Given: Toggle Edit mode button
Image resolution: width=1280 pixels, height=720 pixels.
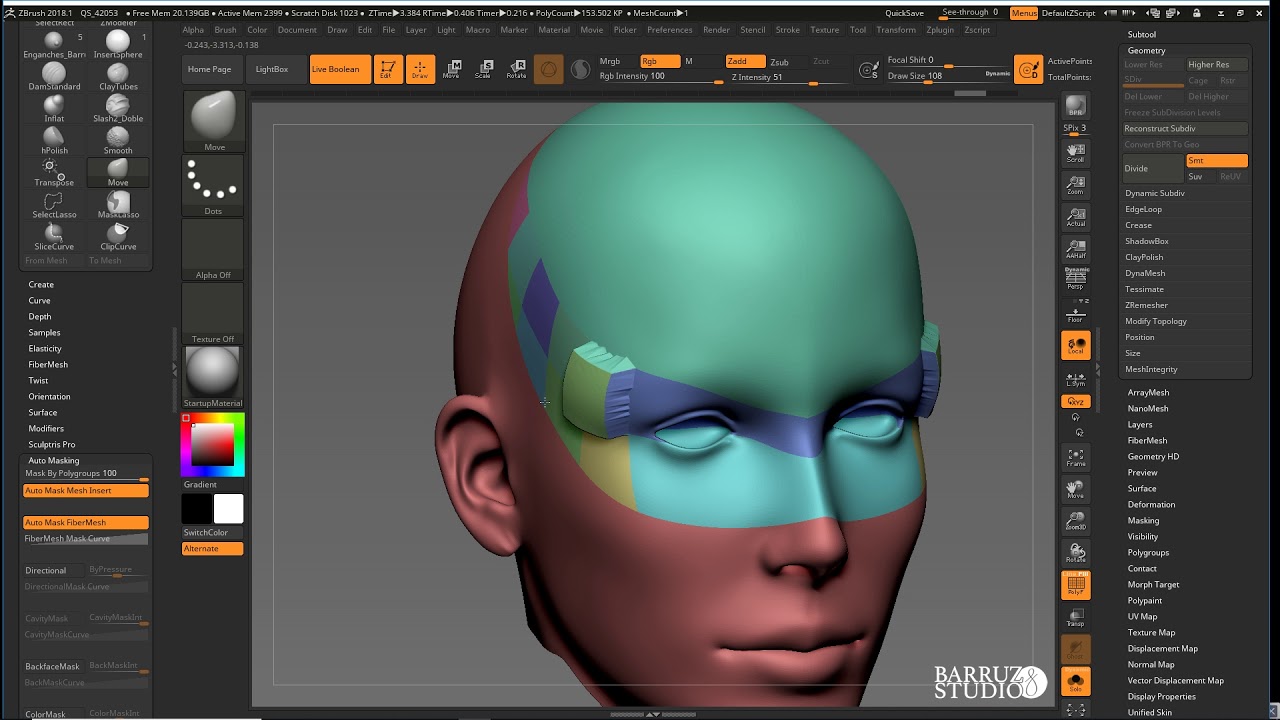Looking at the screenshot, I should [388, 69].
